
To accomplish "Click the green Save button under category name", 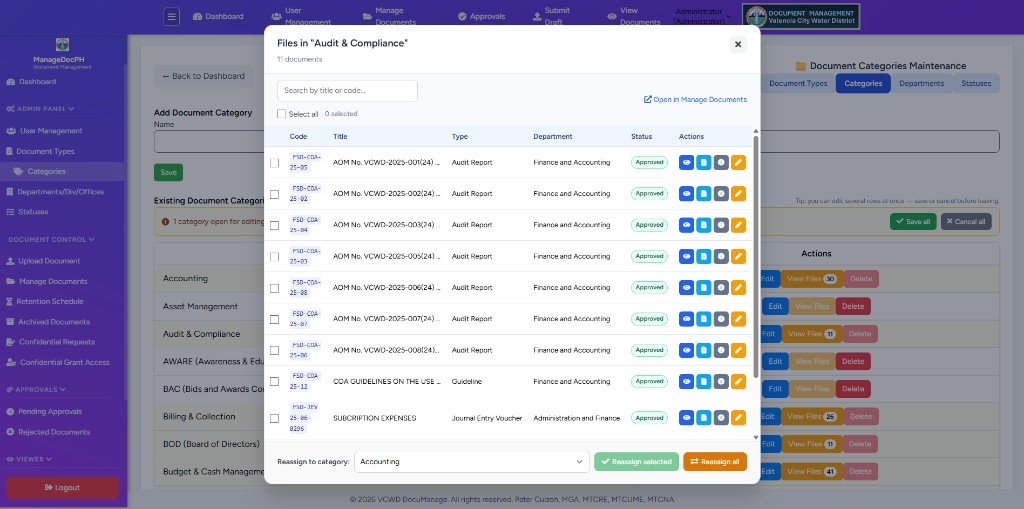I will [x=168, y=172].
